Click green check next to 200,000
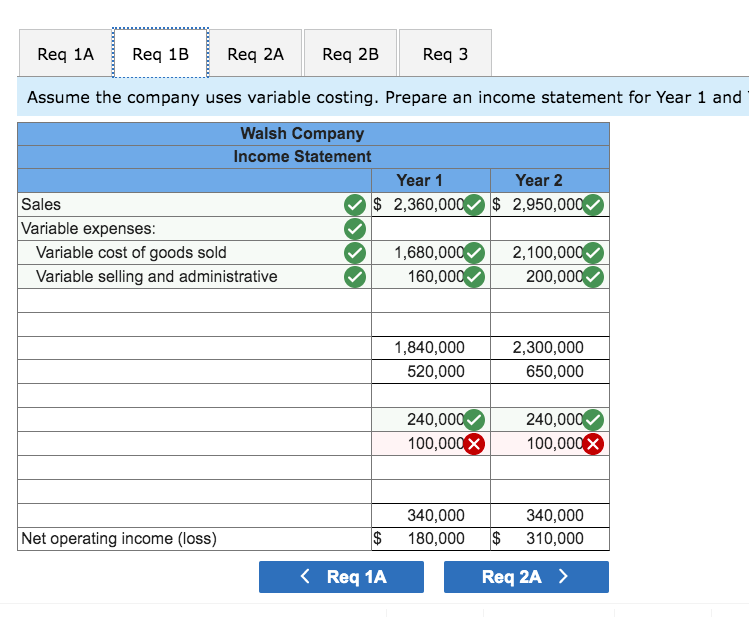Screen dimensions: 749x617 coord(593,277)
